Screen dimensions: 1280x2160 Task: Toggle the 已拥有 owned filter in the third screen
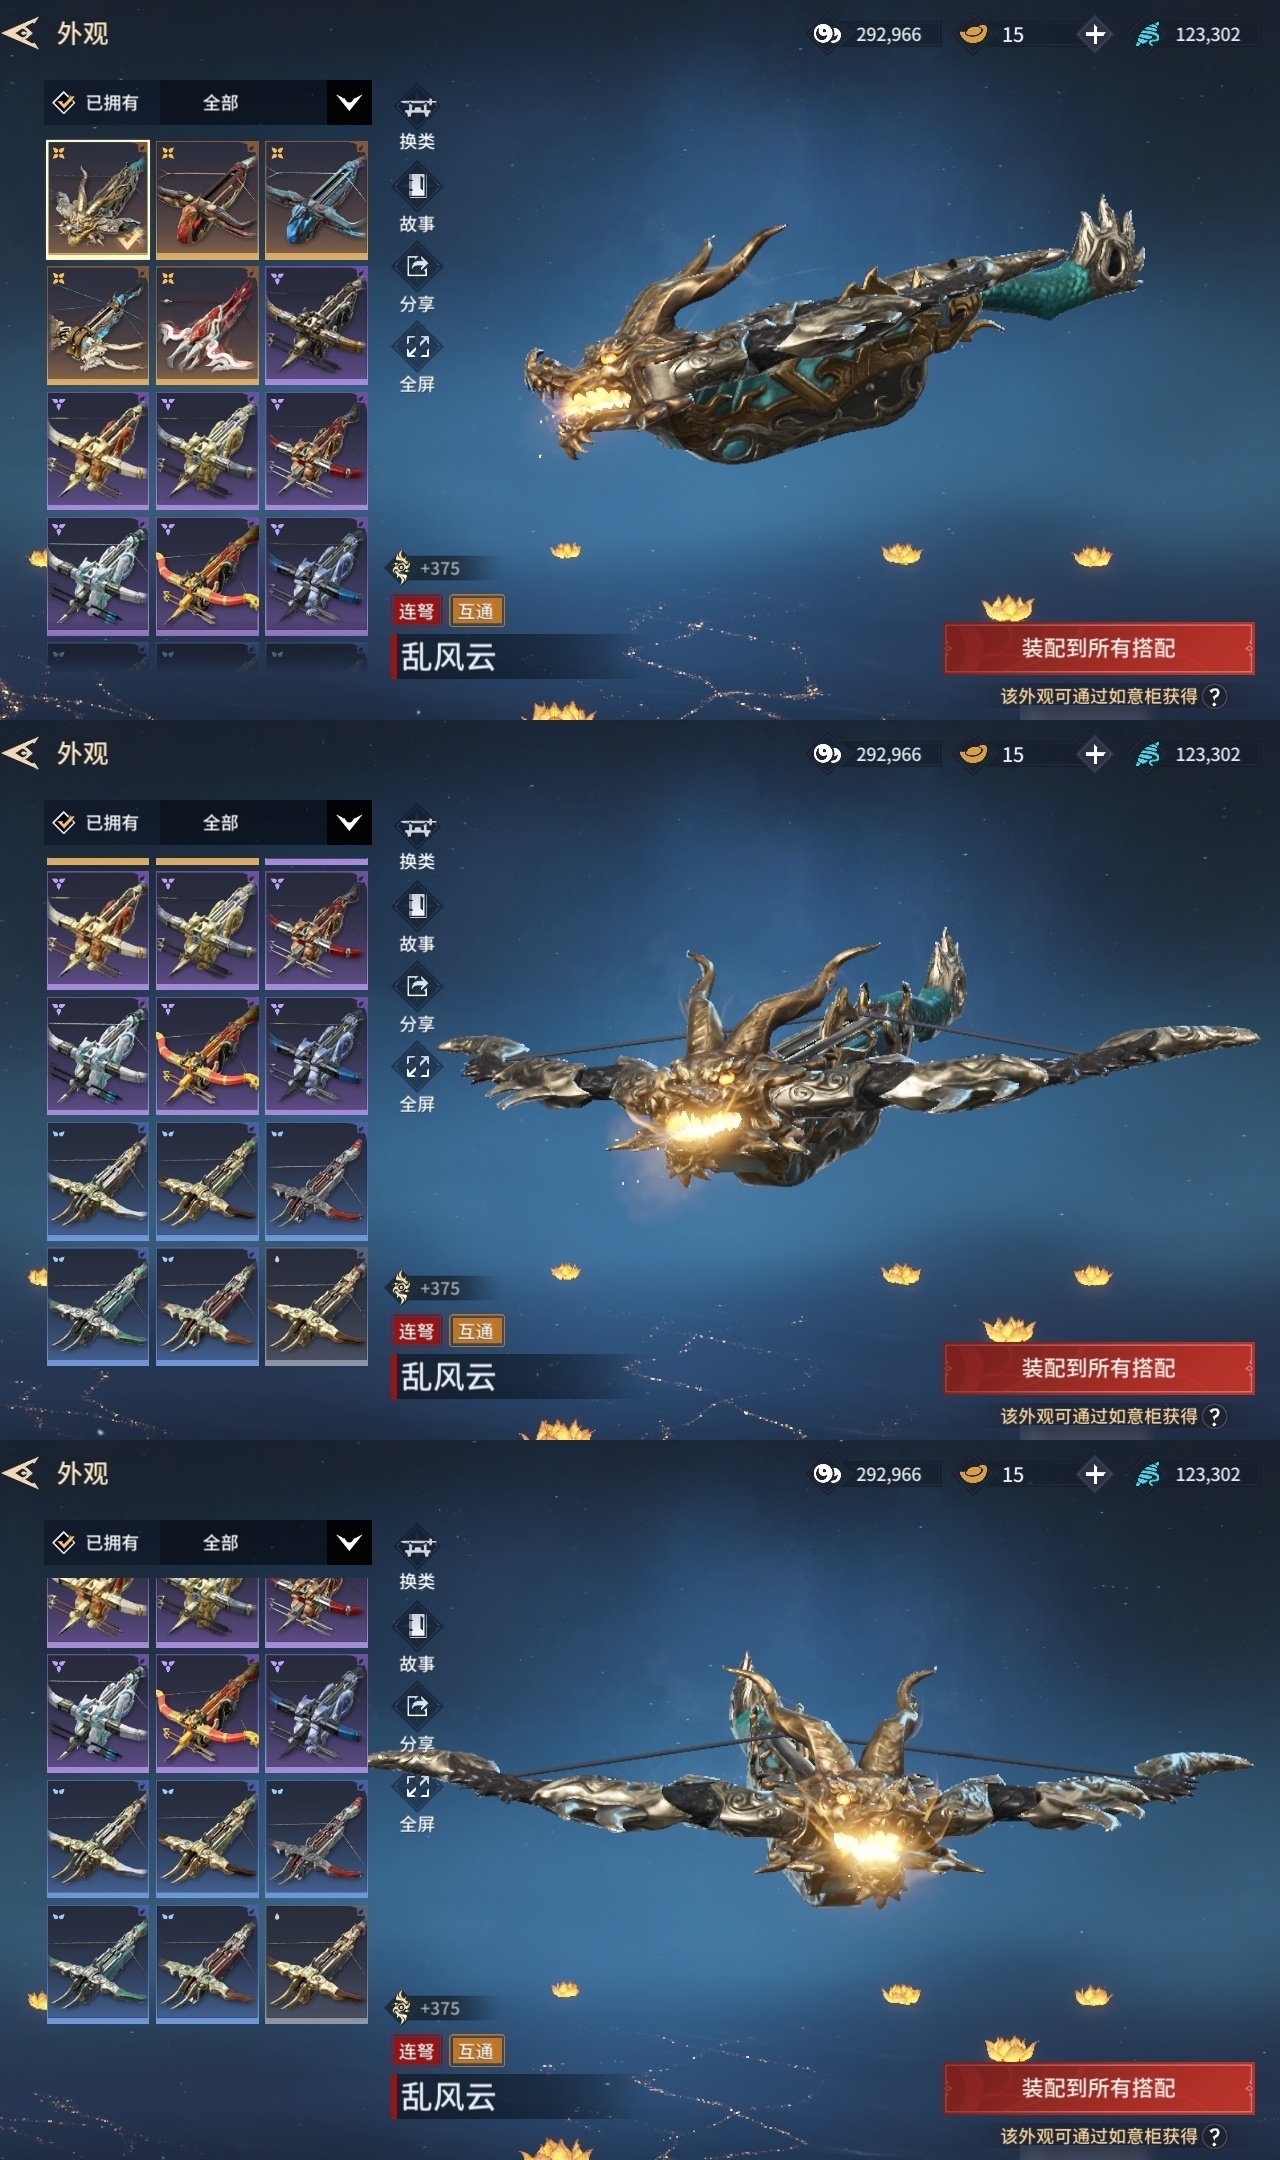coord(97,1542)
